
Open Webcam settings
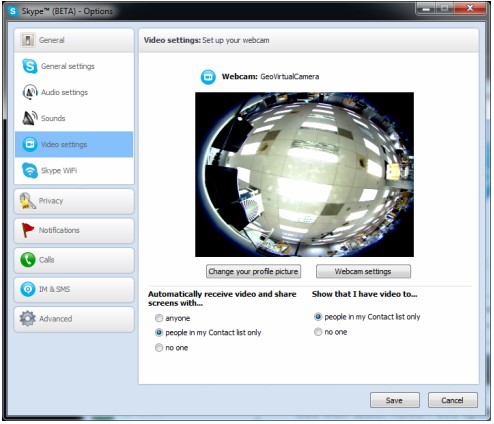pyautogui.click(x=363, y=271)
